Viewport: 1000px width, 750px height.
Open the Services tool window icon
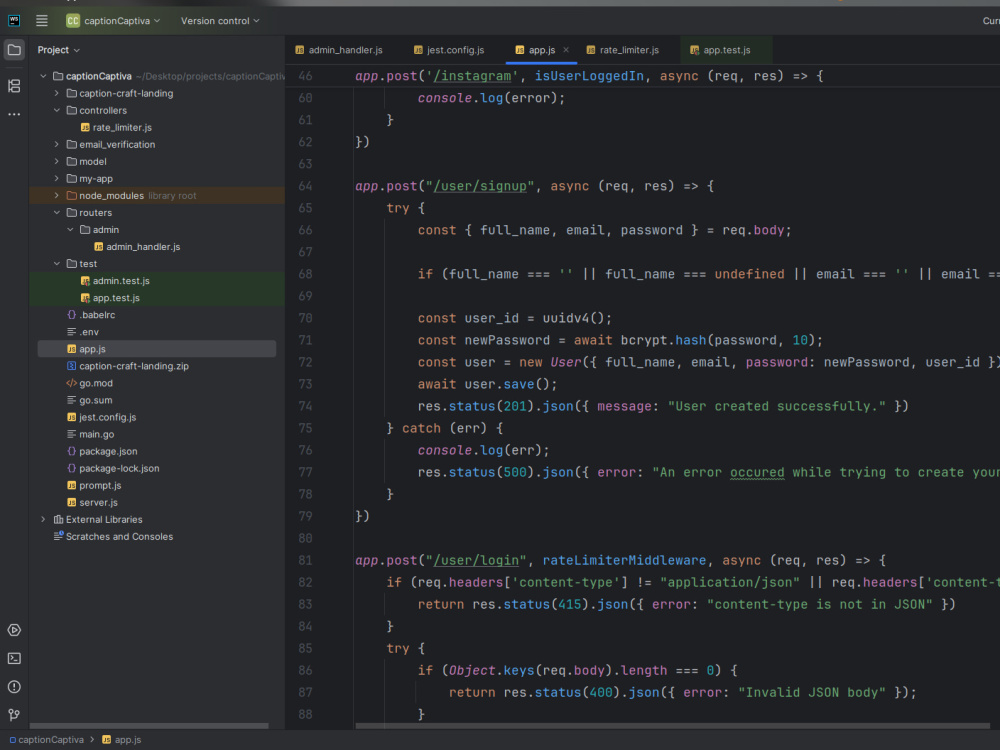14,630
